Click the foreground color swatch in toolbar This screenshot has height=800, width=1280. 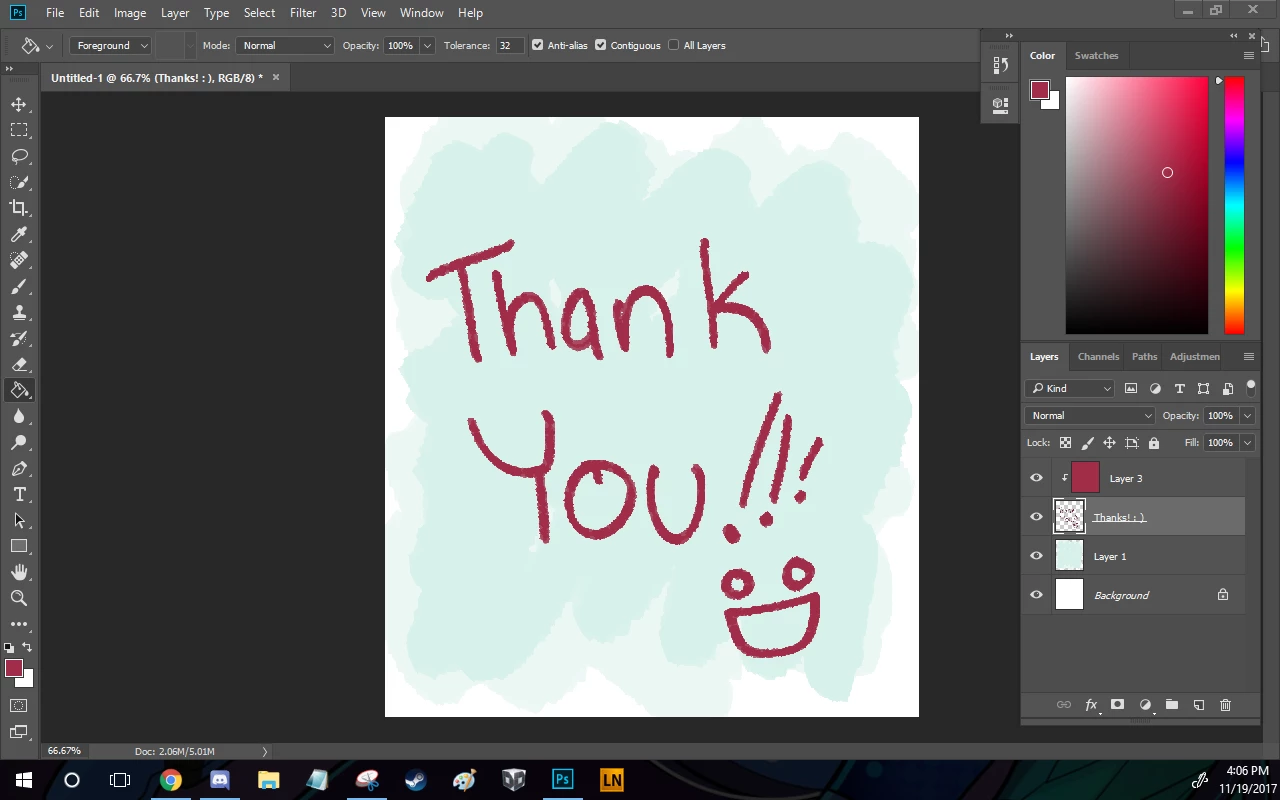tap(14, 668)
